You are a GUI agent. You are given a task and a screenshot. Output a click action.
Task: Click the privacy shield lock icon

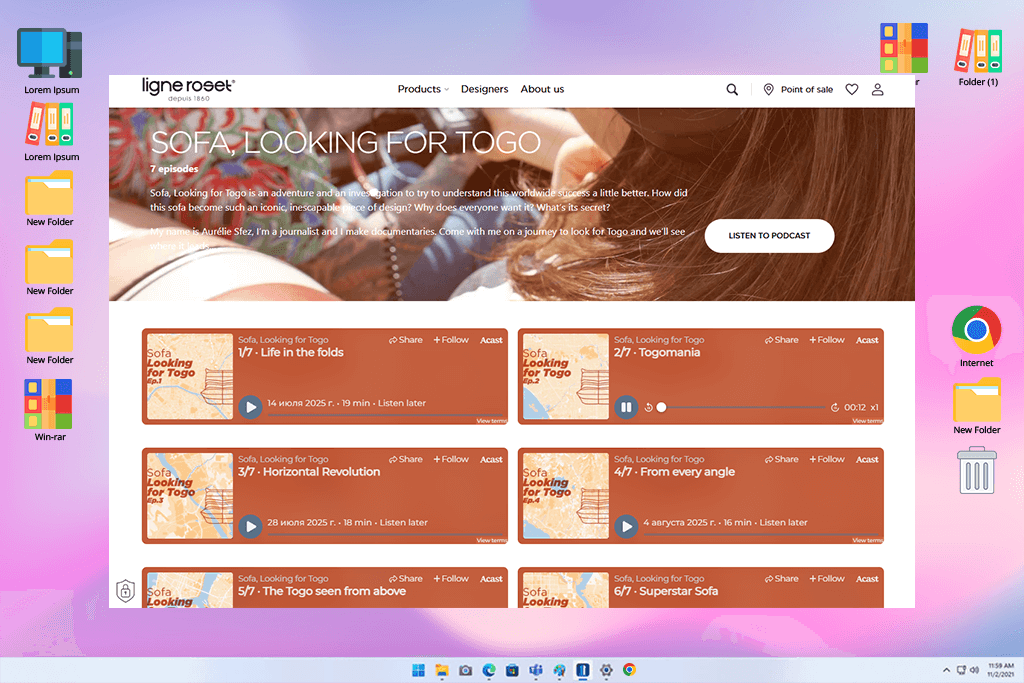[x=125, y=591]
